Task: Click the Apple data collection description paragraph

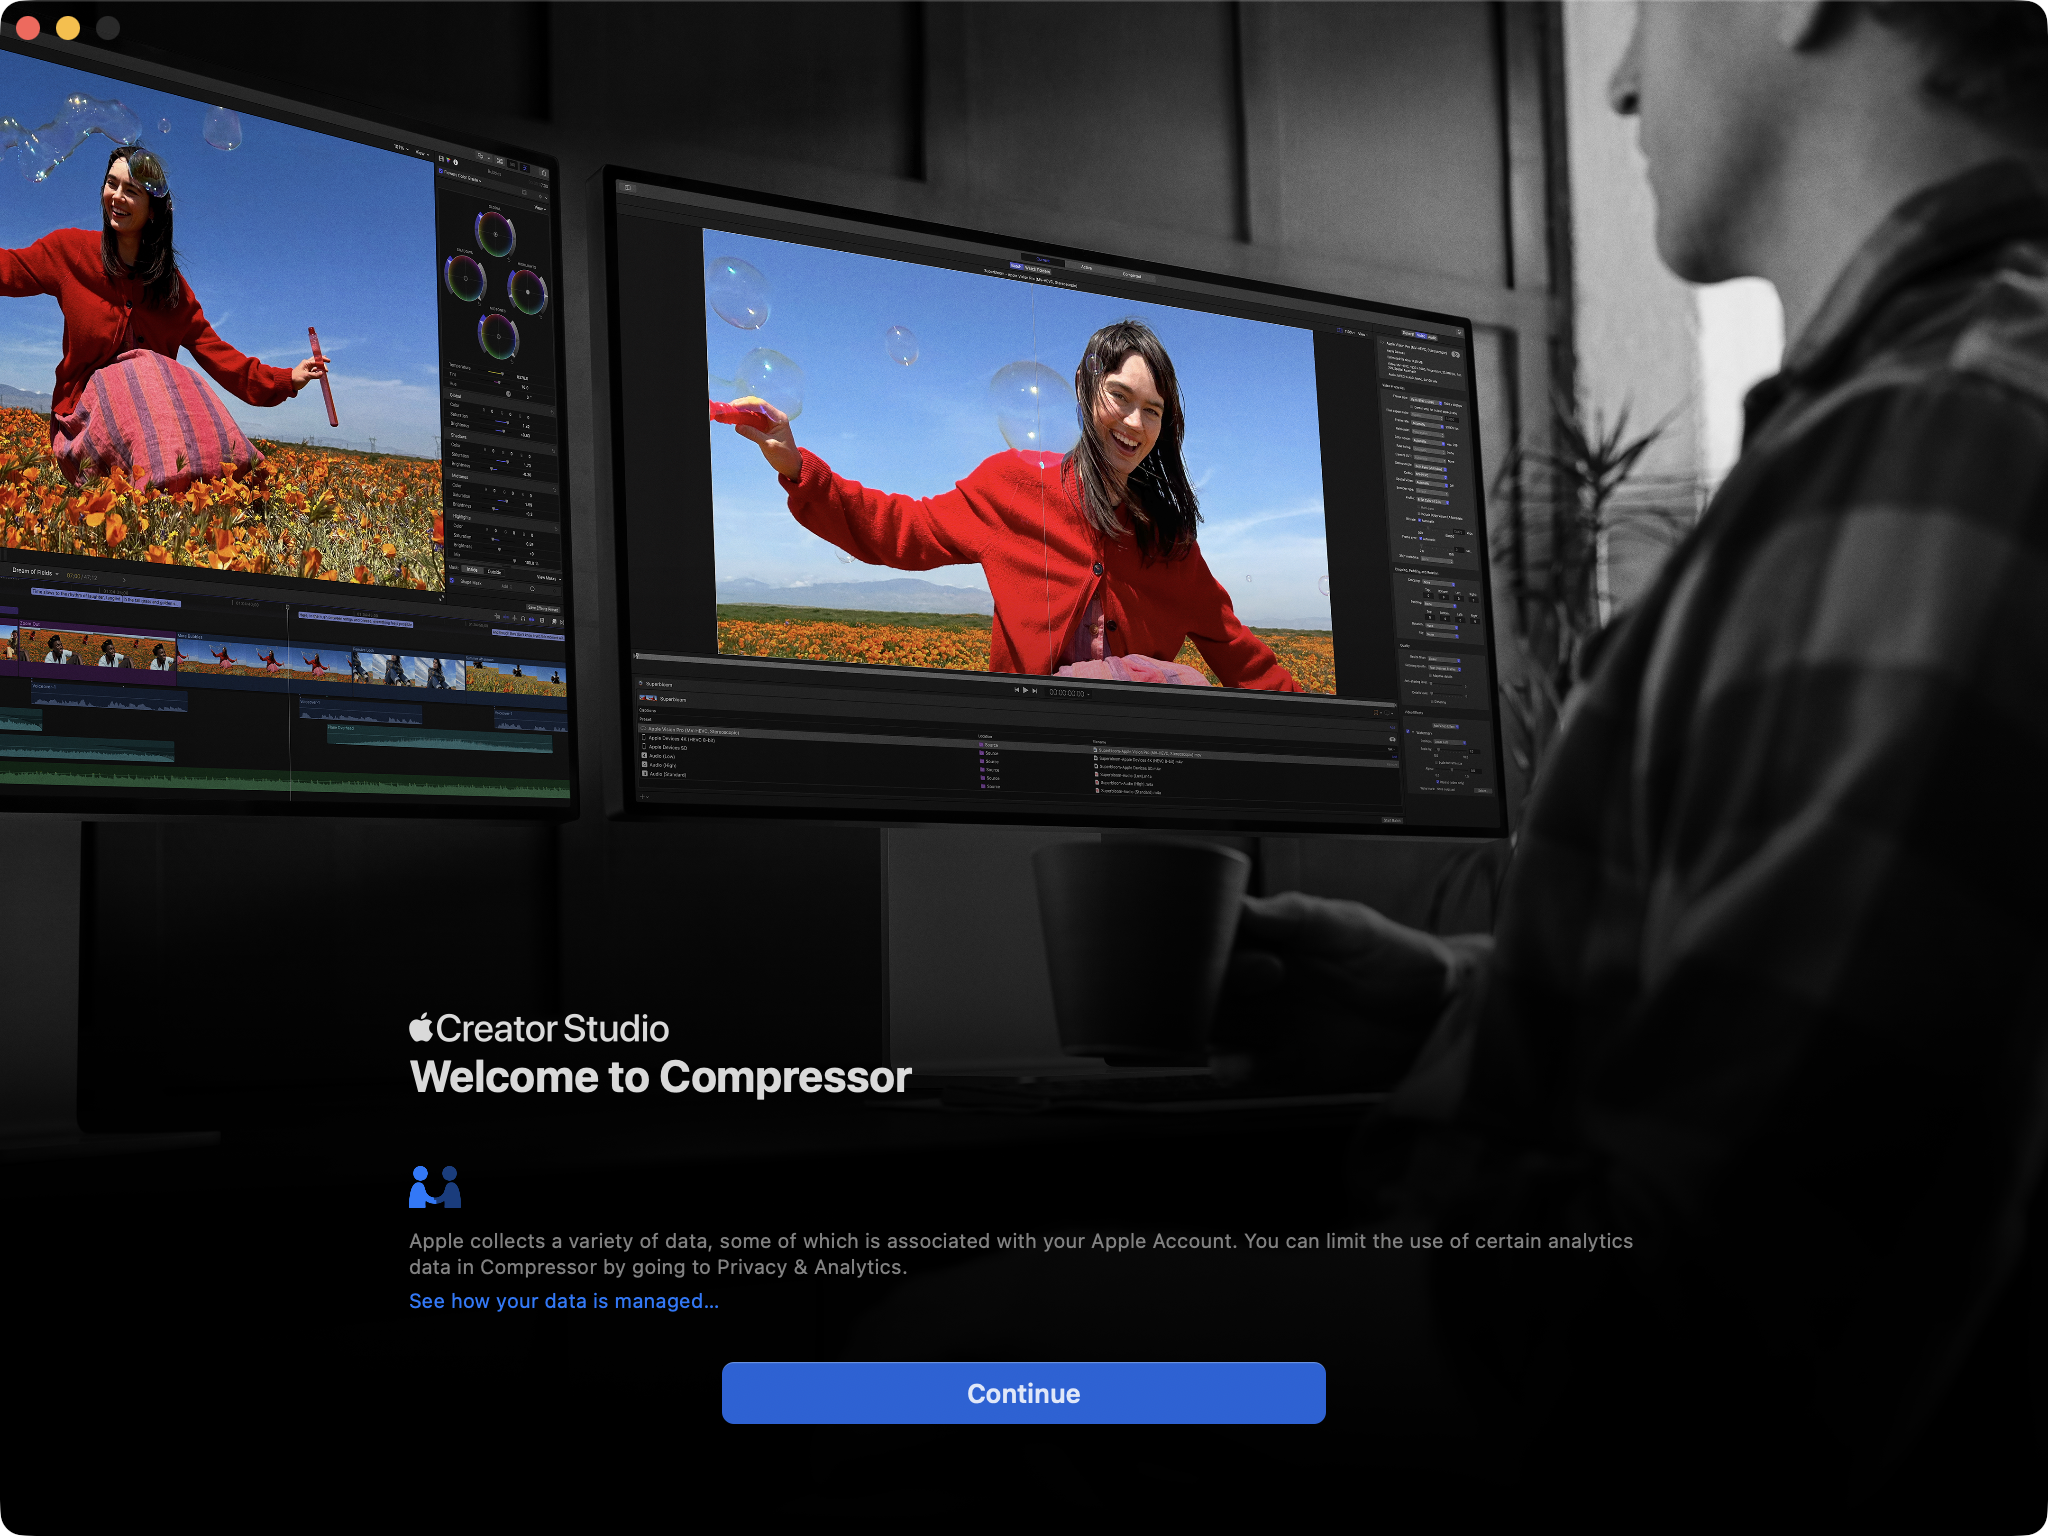Action: (x=1020, y=1254)
